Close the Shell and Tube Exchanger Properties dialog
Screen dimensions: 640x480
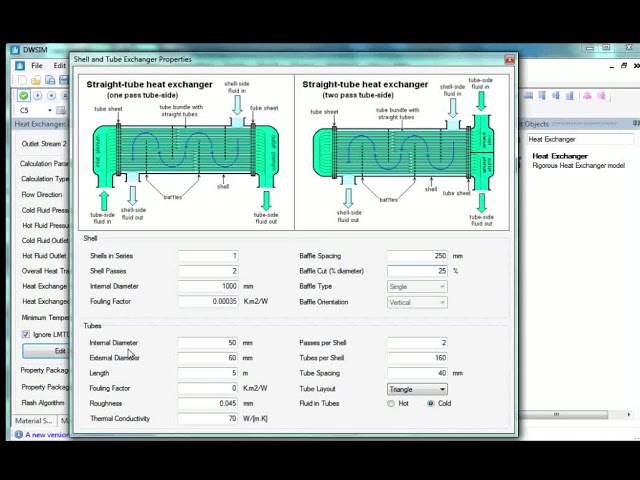[509, 60]
